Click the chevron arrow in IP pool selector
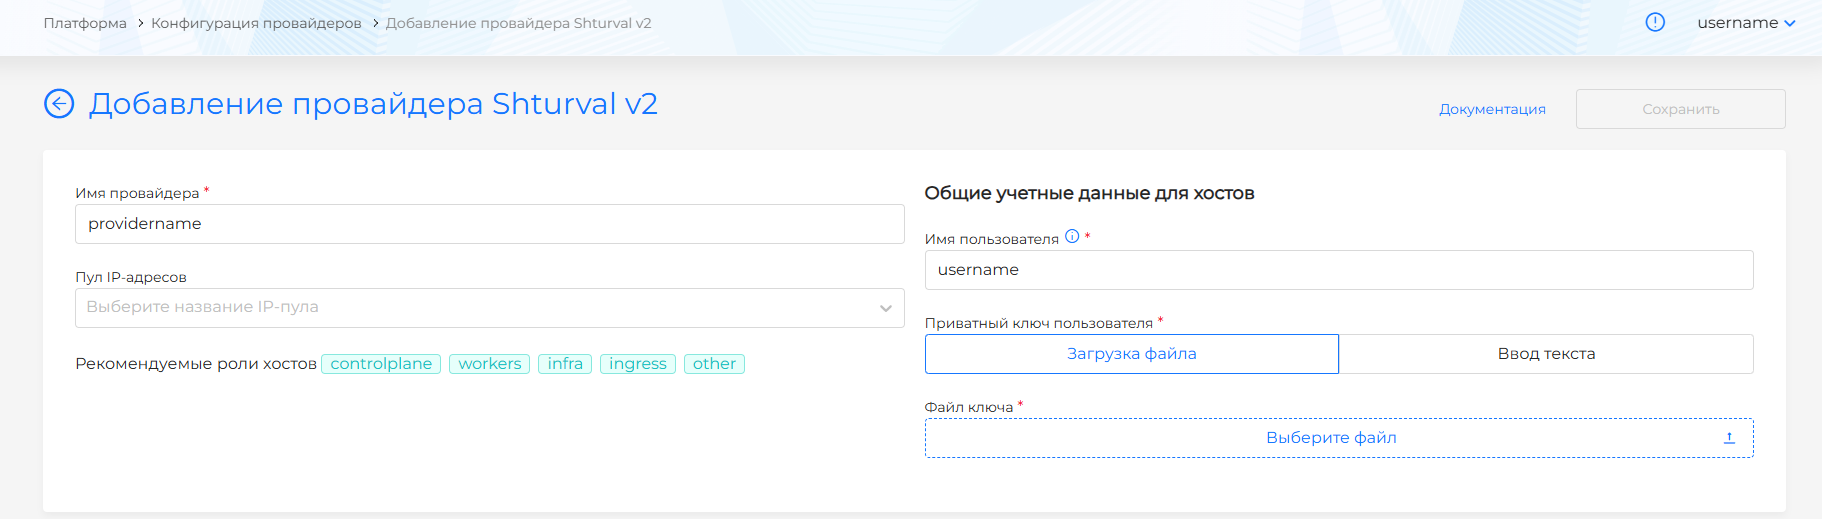 [x=885, y=308]
